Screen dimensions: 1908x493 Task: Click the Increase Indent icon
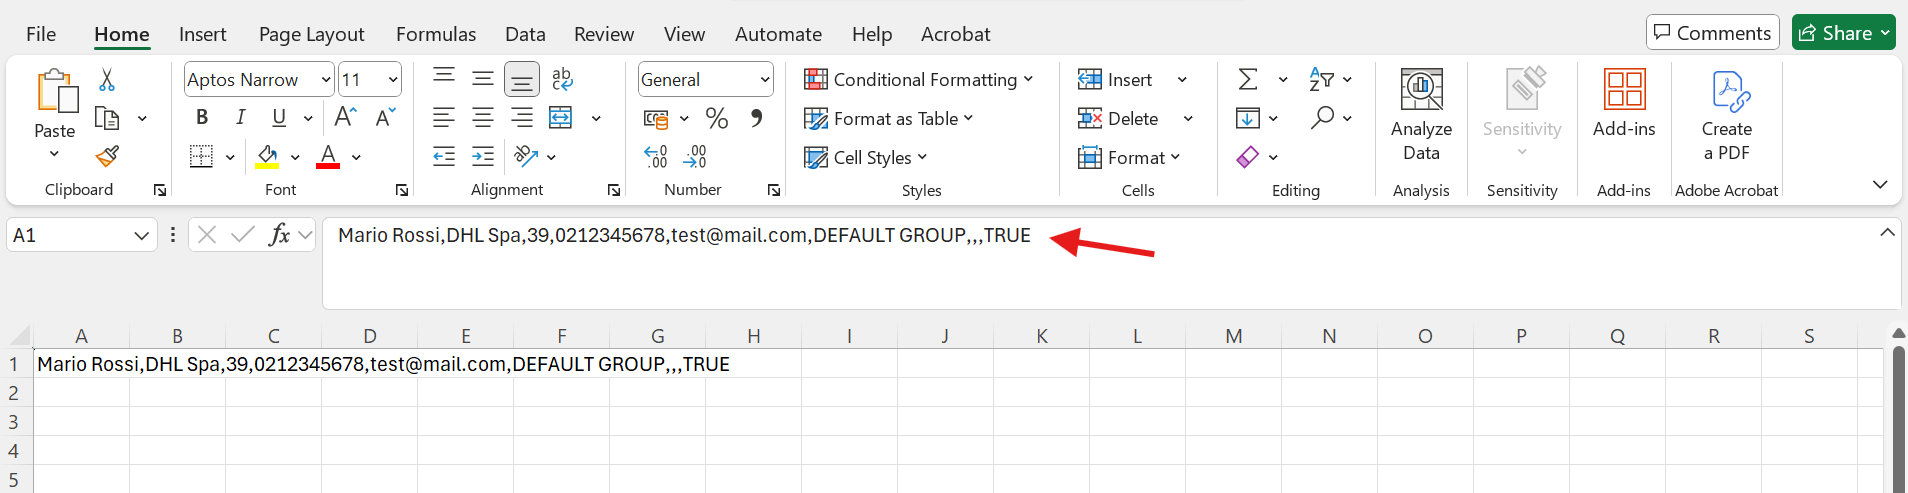point(483,156)
